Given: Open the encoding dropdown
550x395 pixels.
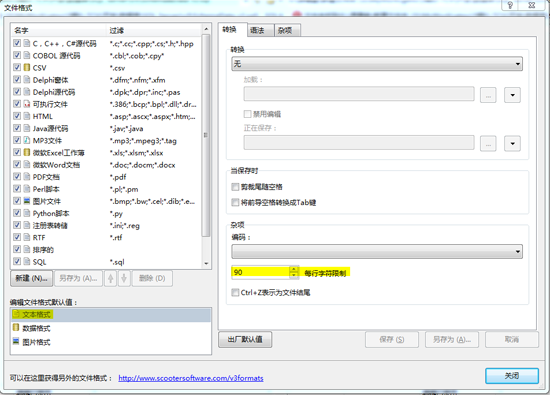Looking at the screenshot, I should (377, 252).
